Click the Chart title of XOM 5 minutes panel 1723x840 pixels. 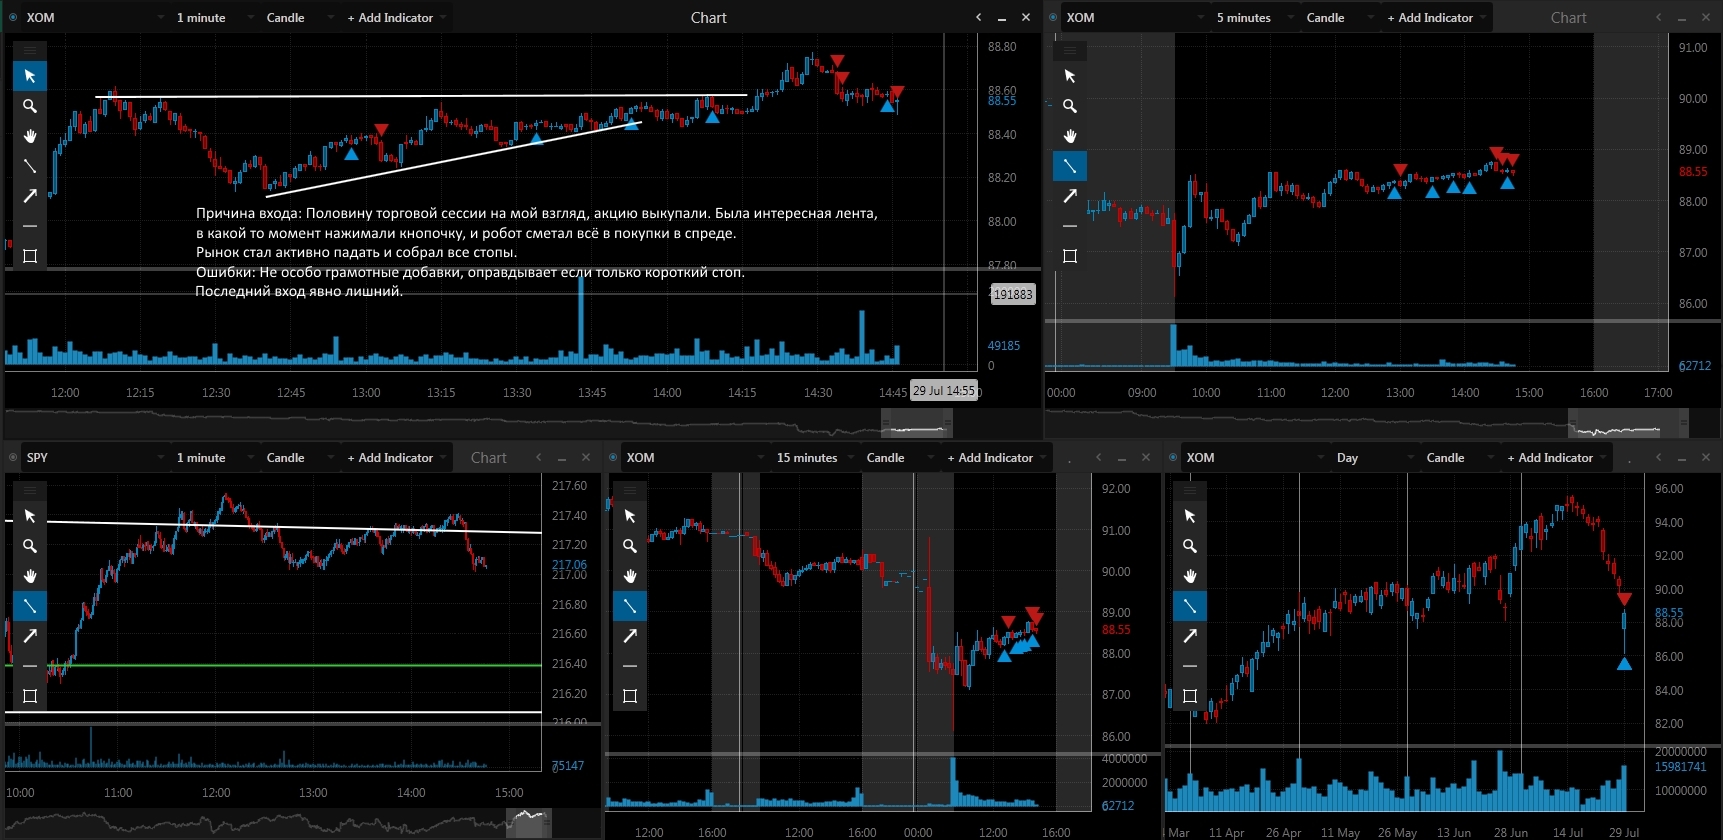point(1568,17)
